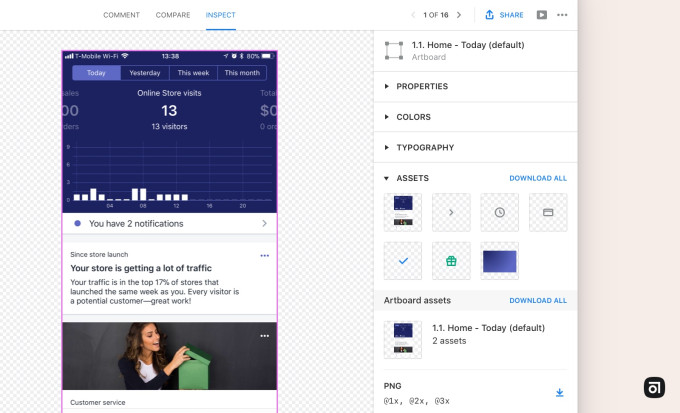Select the blue gradient asset swatch
This screenshot has height=413, width=680.
coord(499,260)
